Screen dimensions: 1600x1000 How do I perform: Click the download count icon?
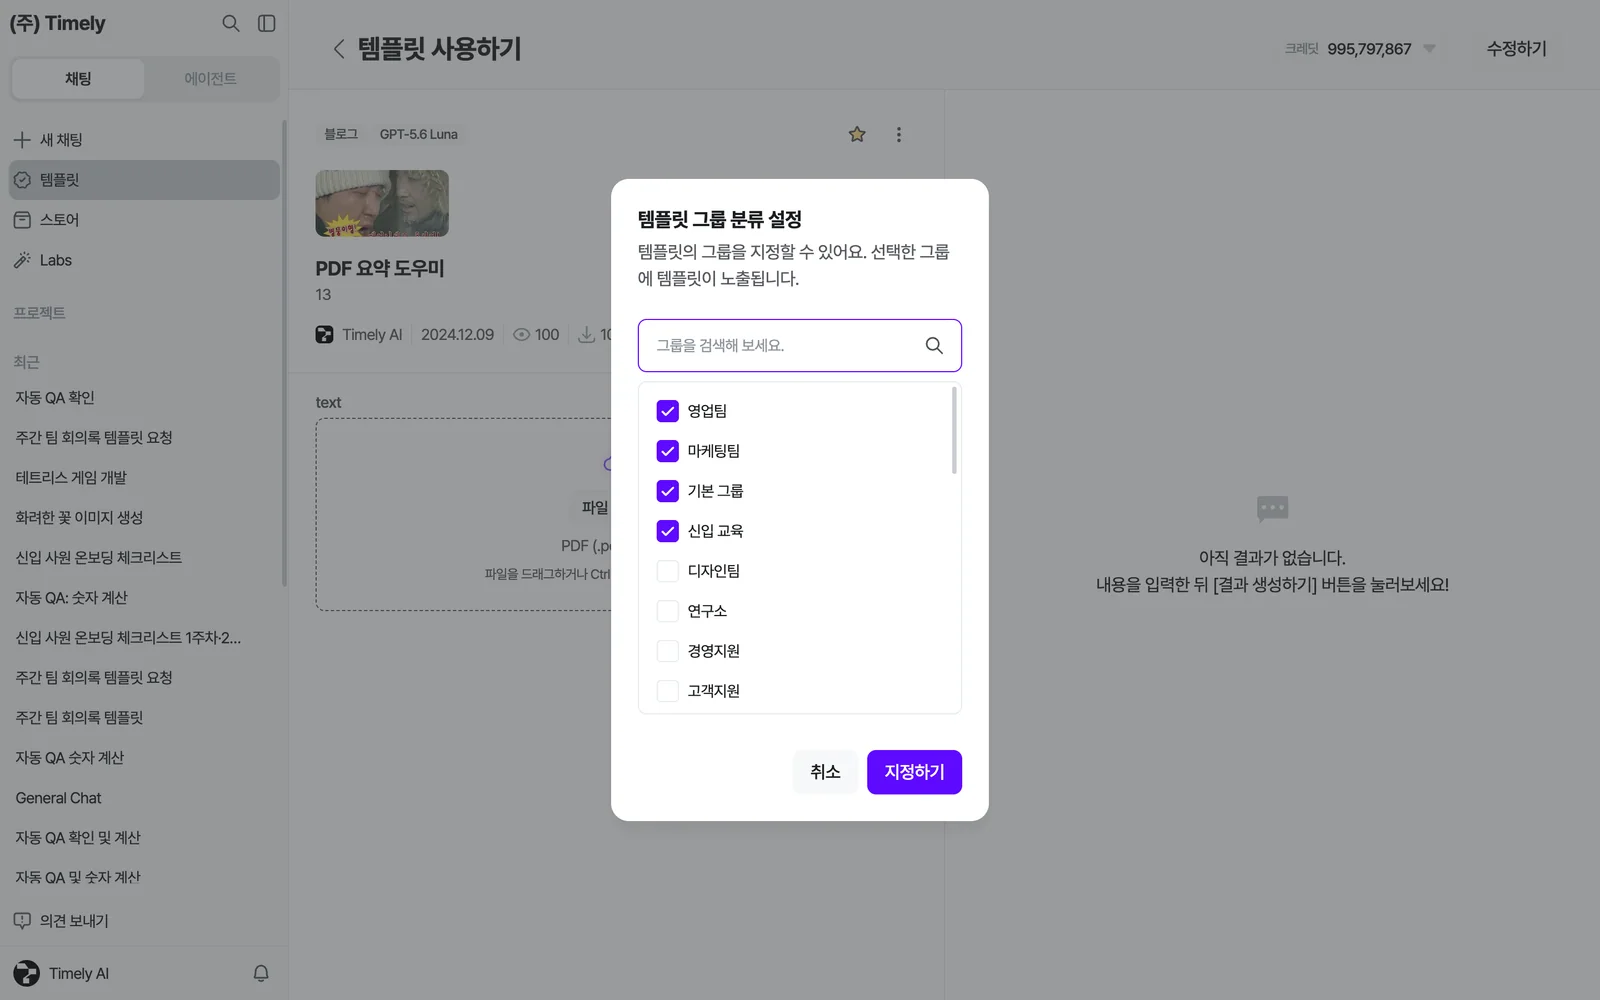coord(587,335)
